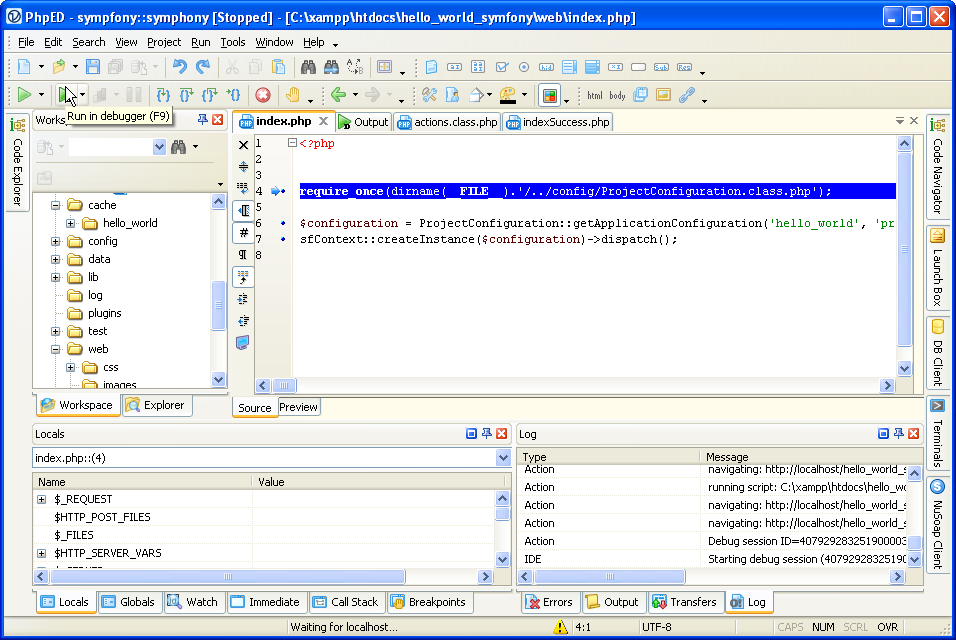Click the Paste clipboard icon

[x=279, y=67]
